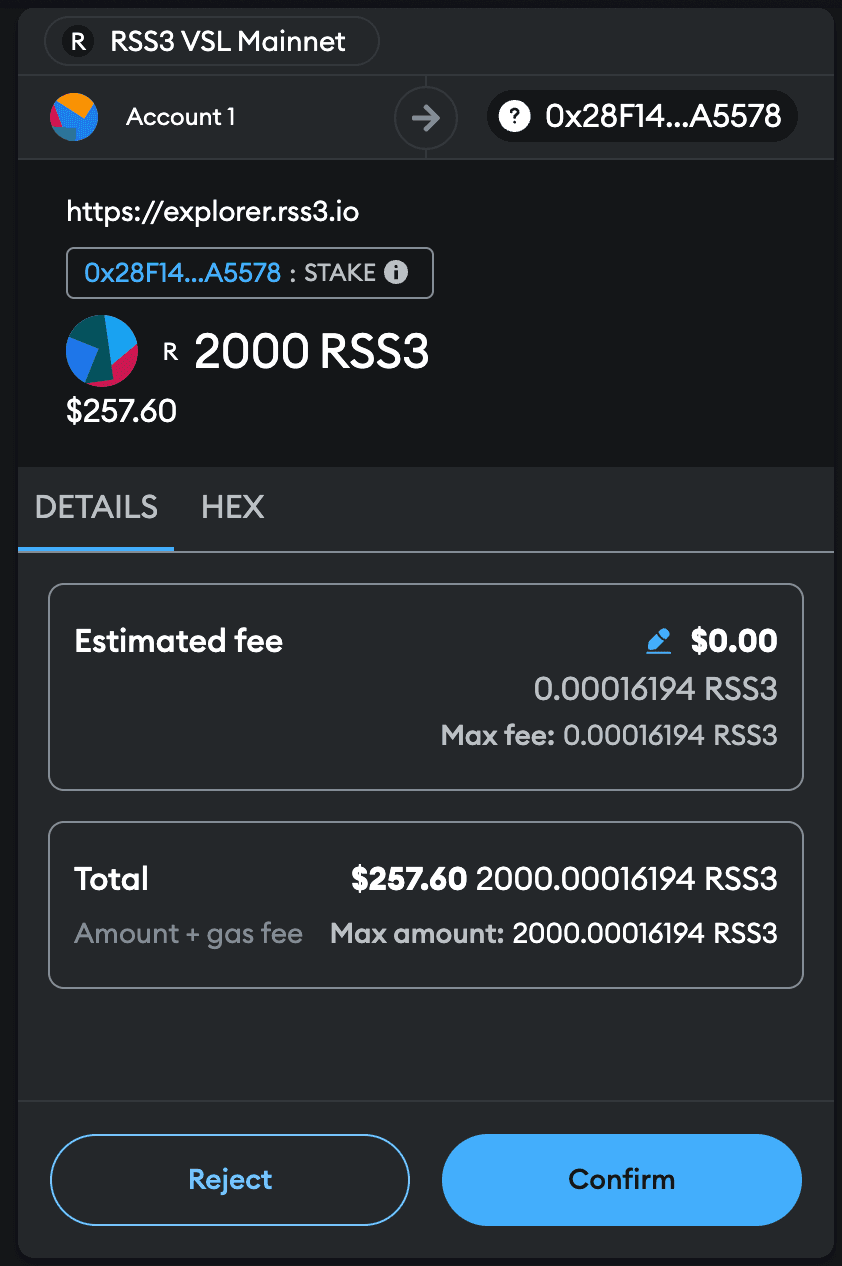Click the small R token icon before amount
Image resolution: width=842 pixels, height=1266 pixels.
[170, 351]
